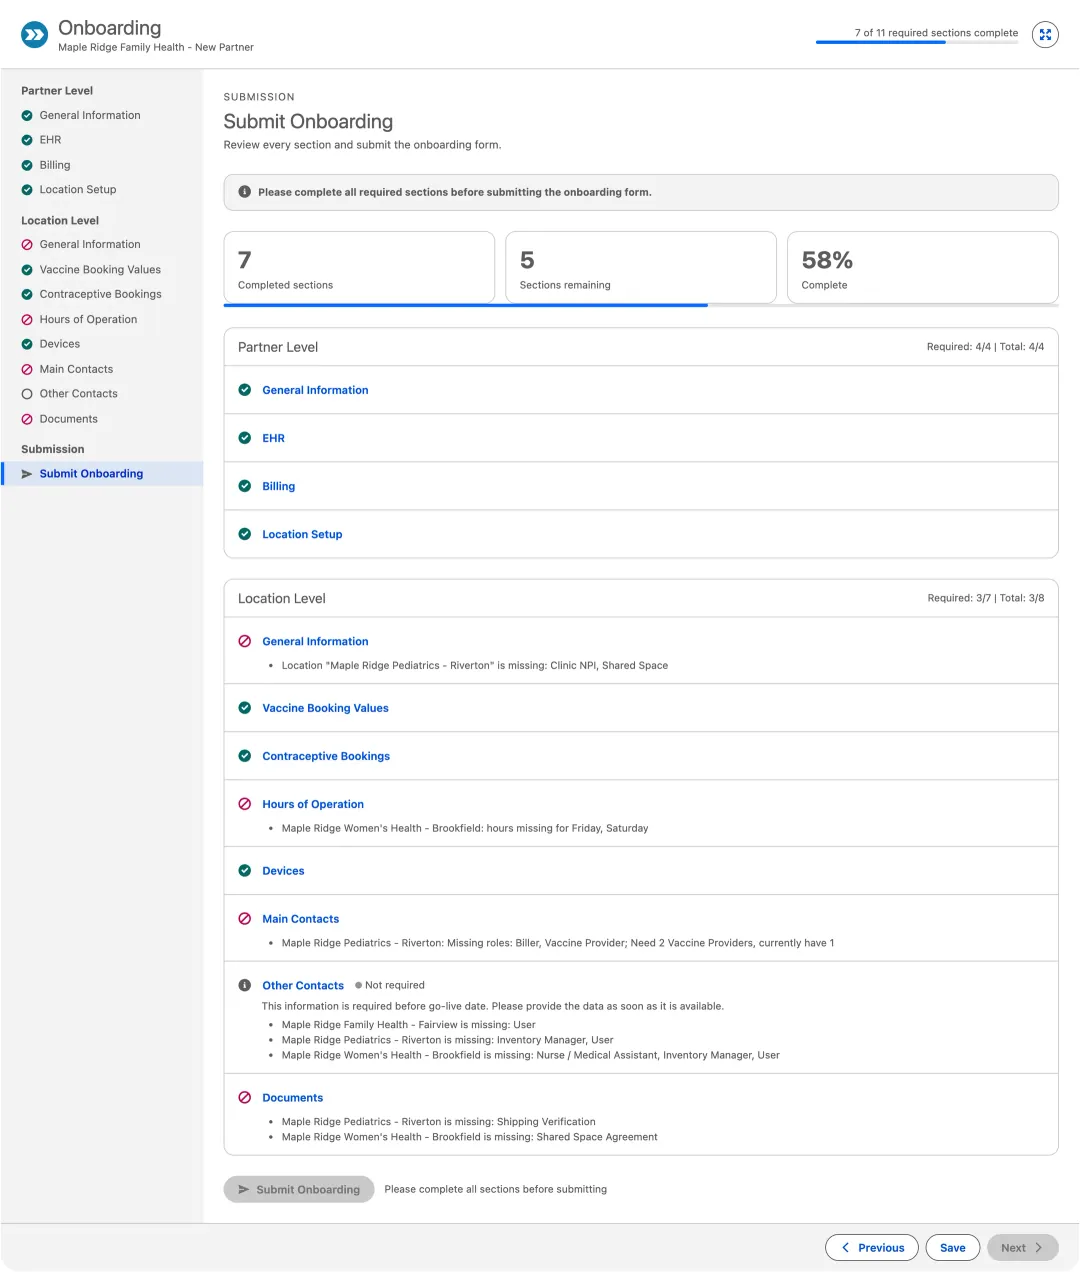Click sidebar blocked icon next to Hours of Operation
This screenshot has width=1080, height=1272.
click(x=27, y=320)
